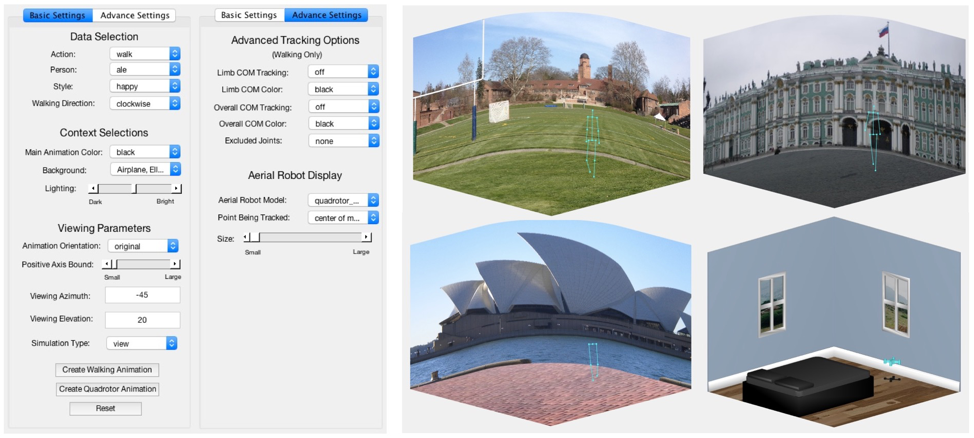Image resolution: width=974 pixels, height=438 pixels.
Task: Expand the Background selection dropdown
Action: point(145,170)
